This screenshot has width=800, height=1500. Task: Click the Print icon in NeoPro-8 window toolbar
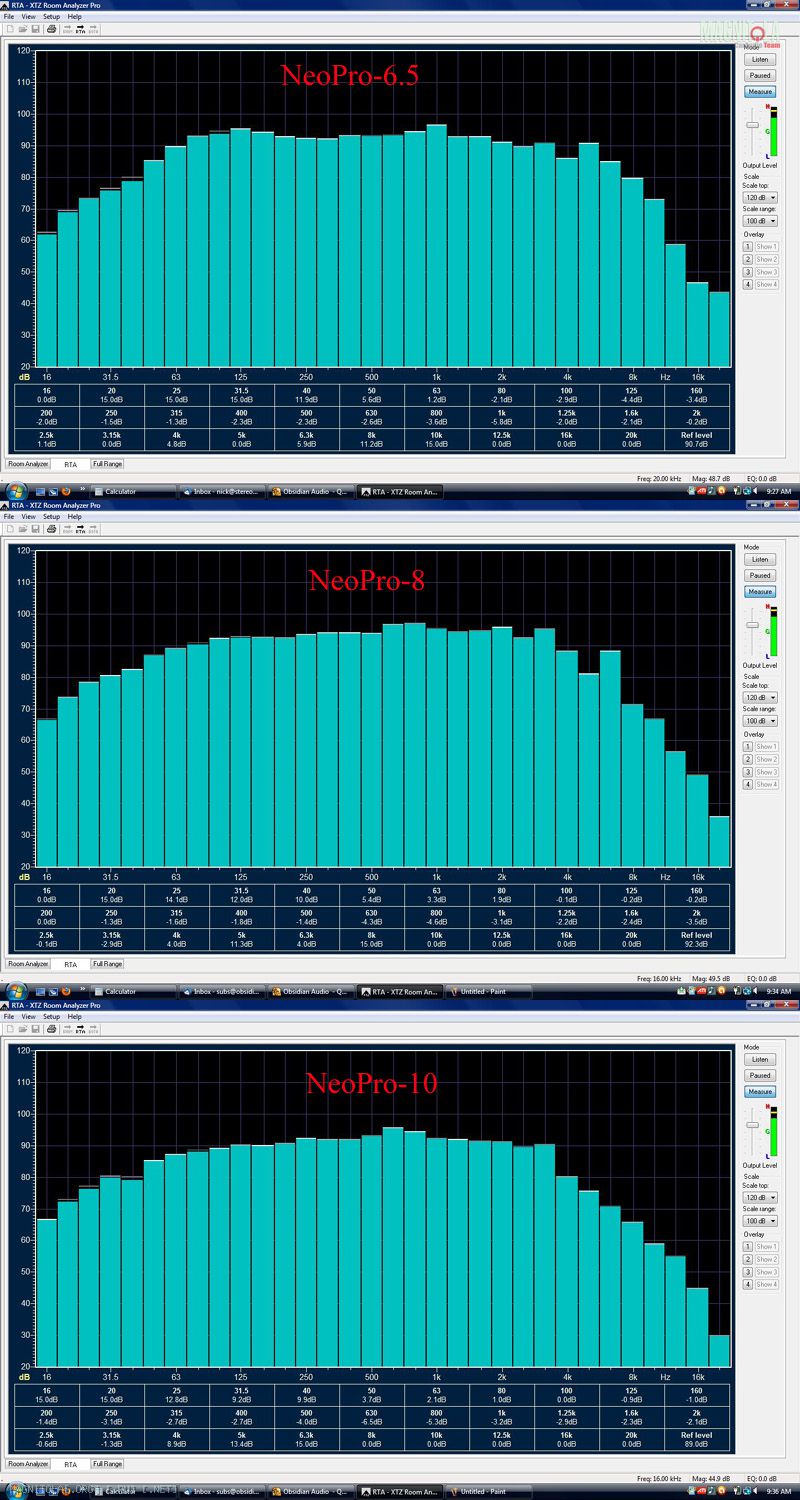point(51,529)
